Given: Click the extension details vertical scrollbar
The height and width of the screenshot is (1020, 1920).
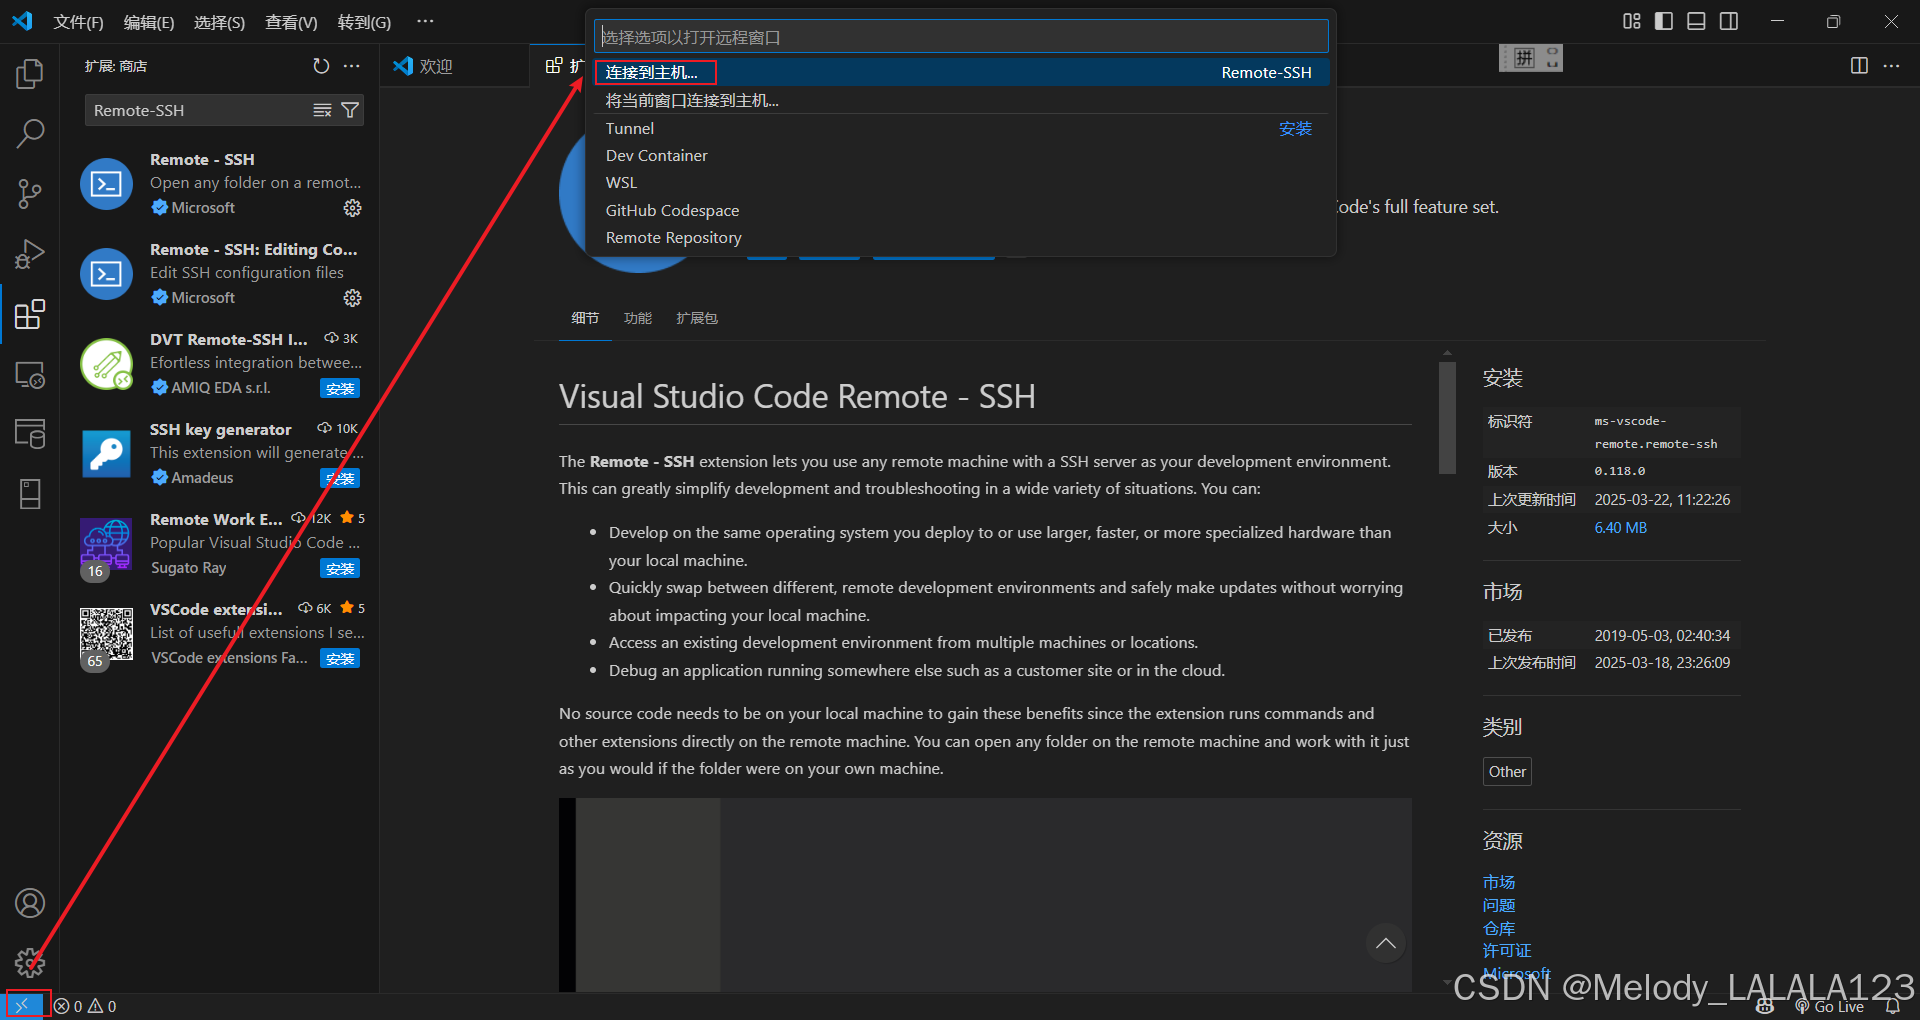Looking at the screenshot, I should pyautogui.click(x=1447, y=418).
